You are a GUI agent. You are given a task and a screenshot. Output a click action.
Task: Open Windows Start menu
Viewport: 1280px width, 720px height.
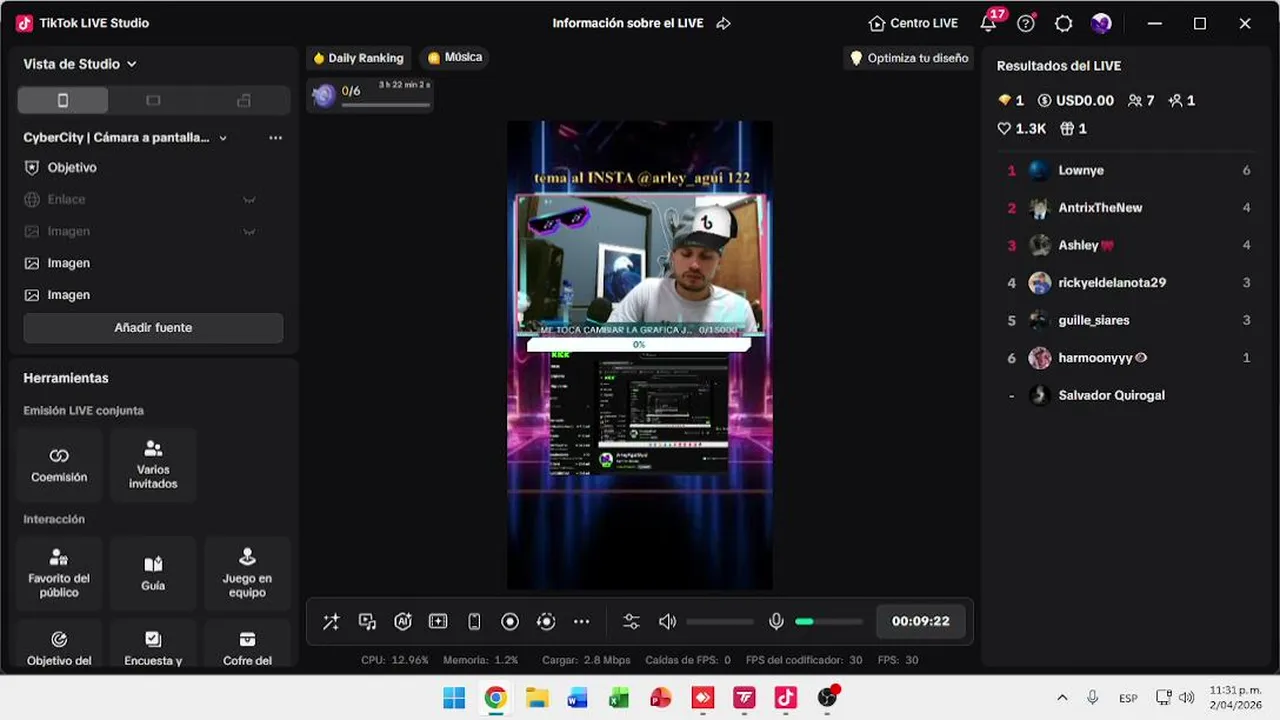coord(454,698)
